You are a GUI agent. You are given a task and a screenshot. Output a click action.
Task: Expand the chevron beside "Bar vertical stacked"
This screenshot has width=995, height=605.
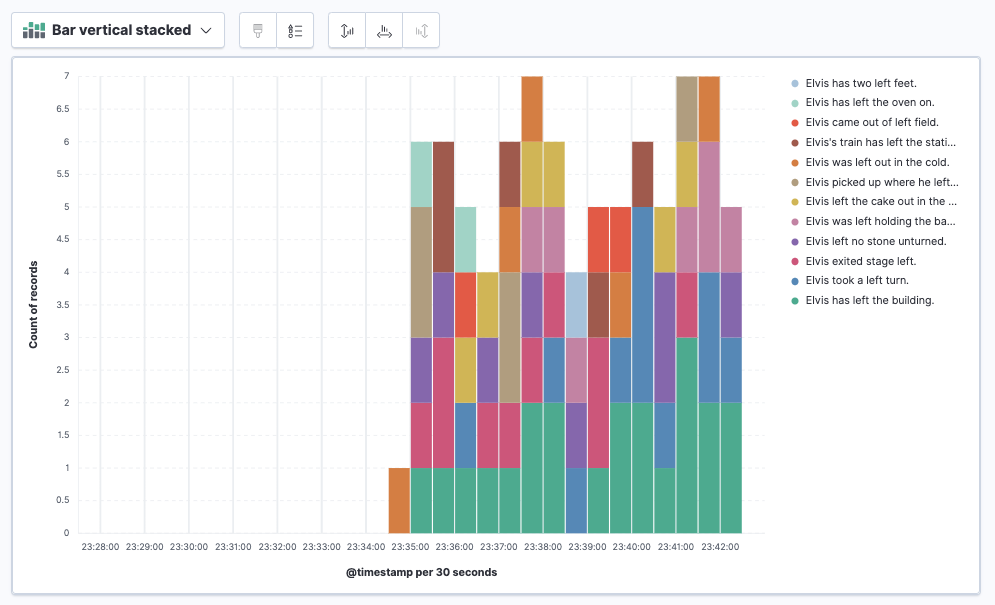point(205,30)
